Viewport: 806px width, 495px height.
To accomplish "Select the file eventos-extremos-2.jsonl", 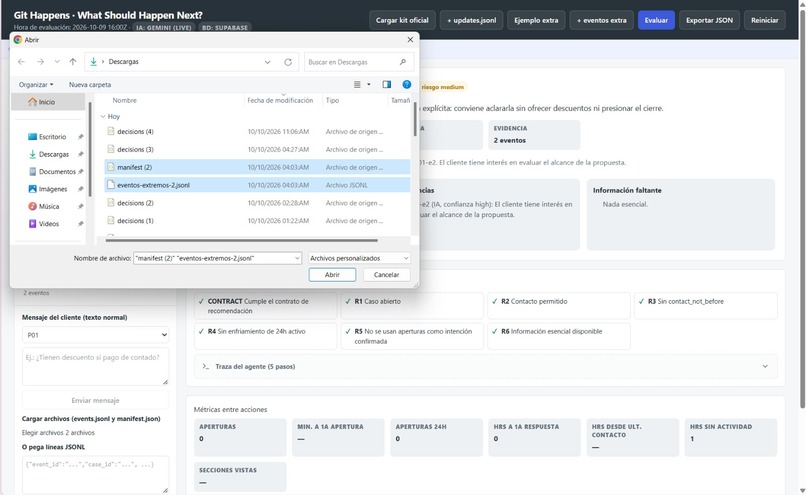I will [257, 185].
